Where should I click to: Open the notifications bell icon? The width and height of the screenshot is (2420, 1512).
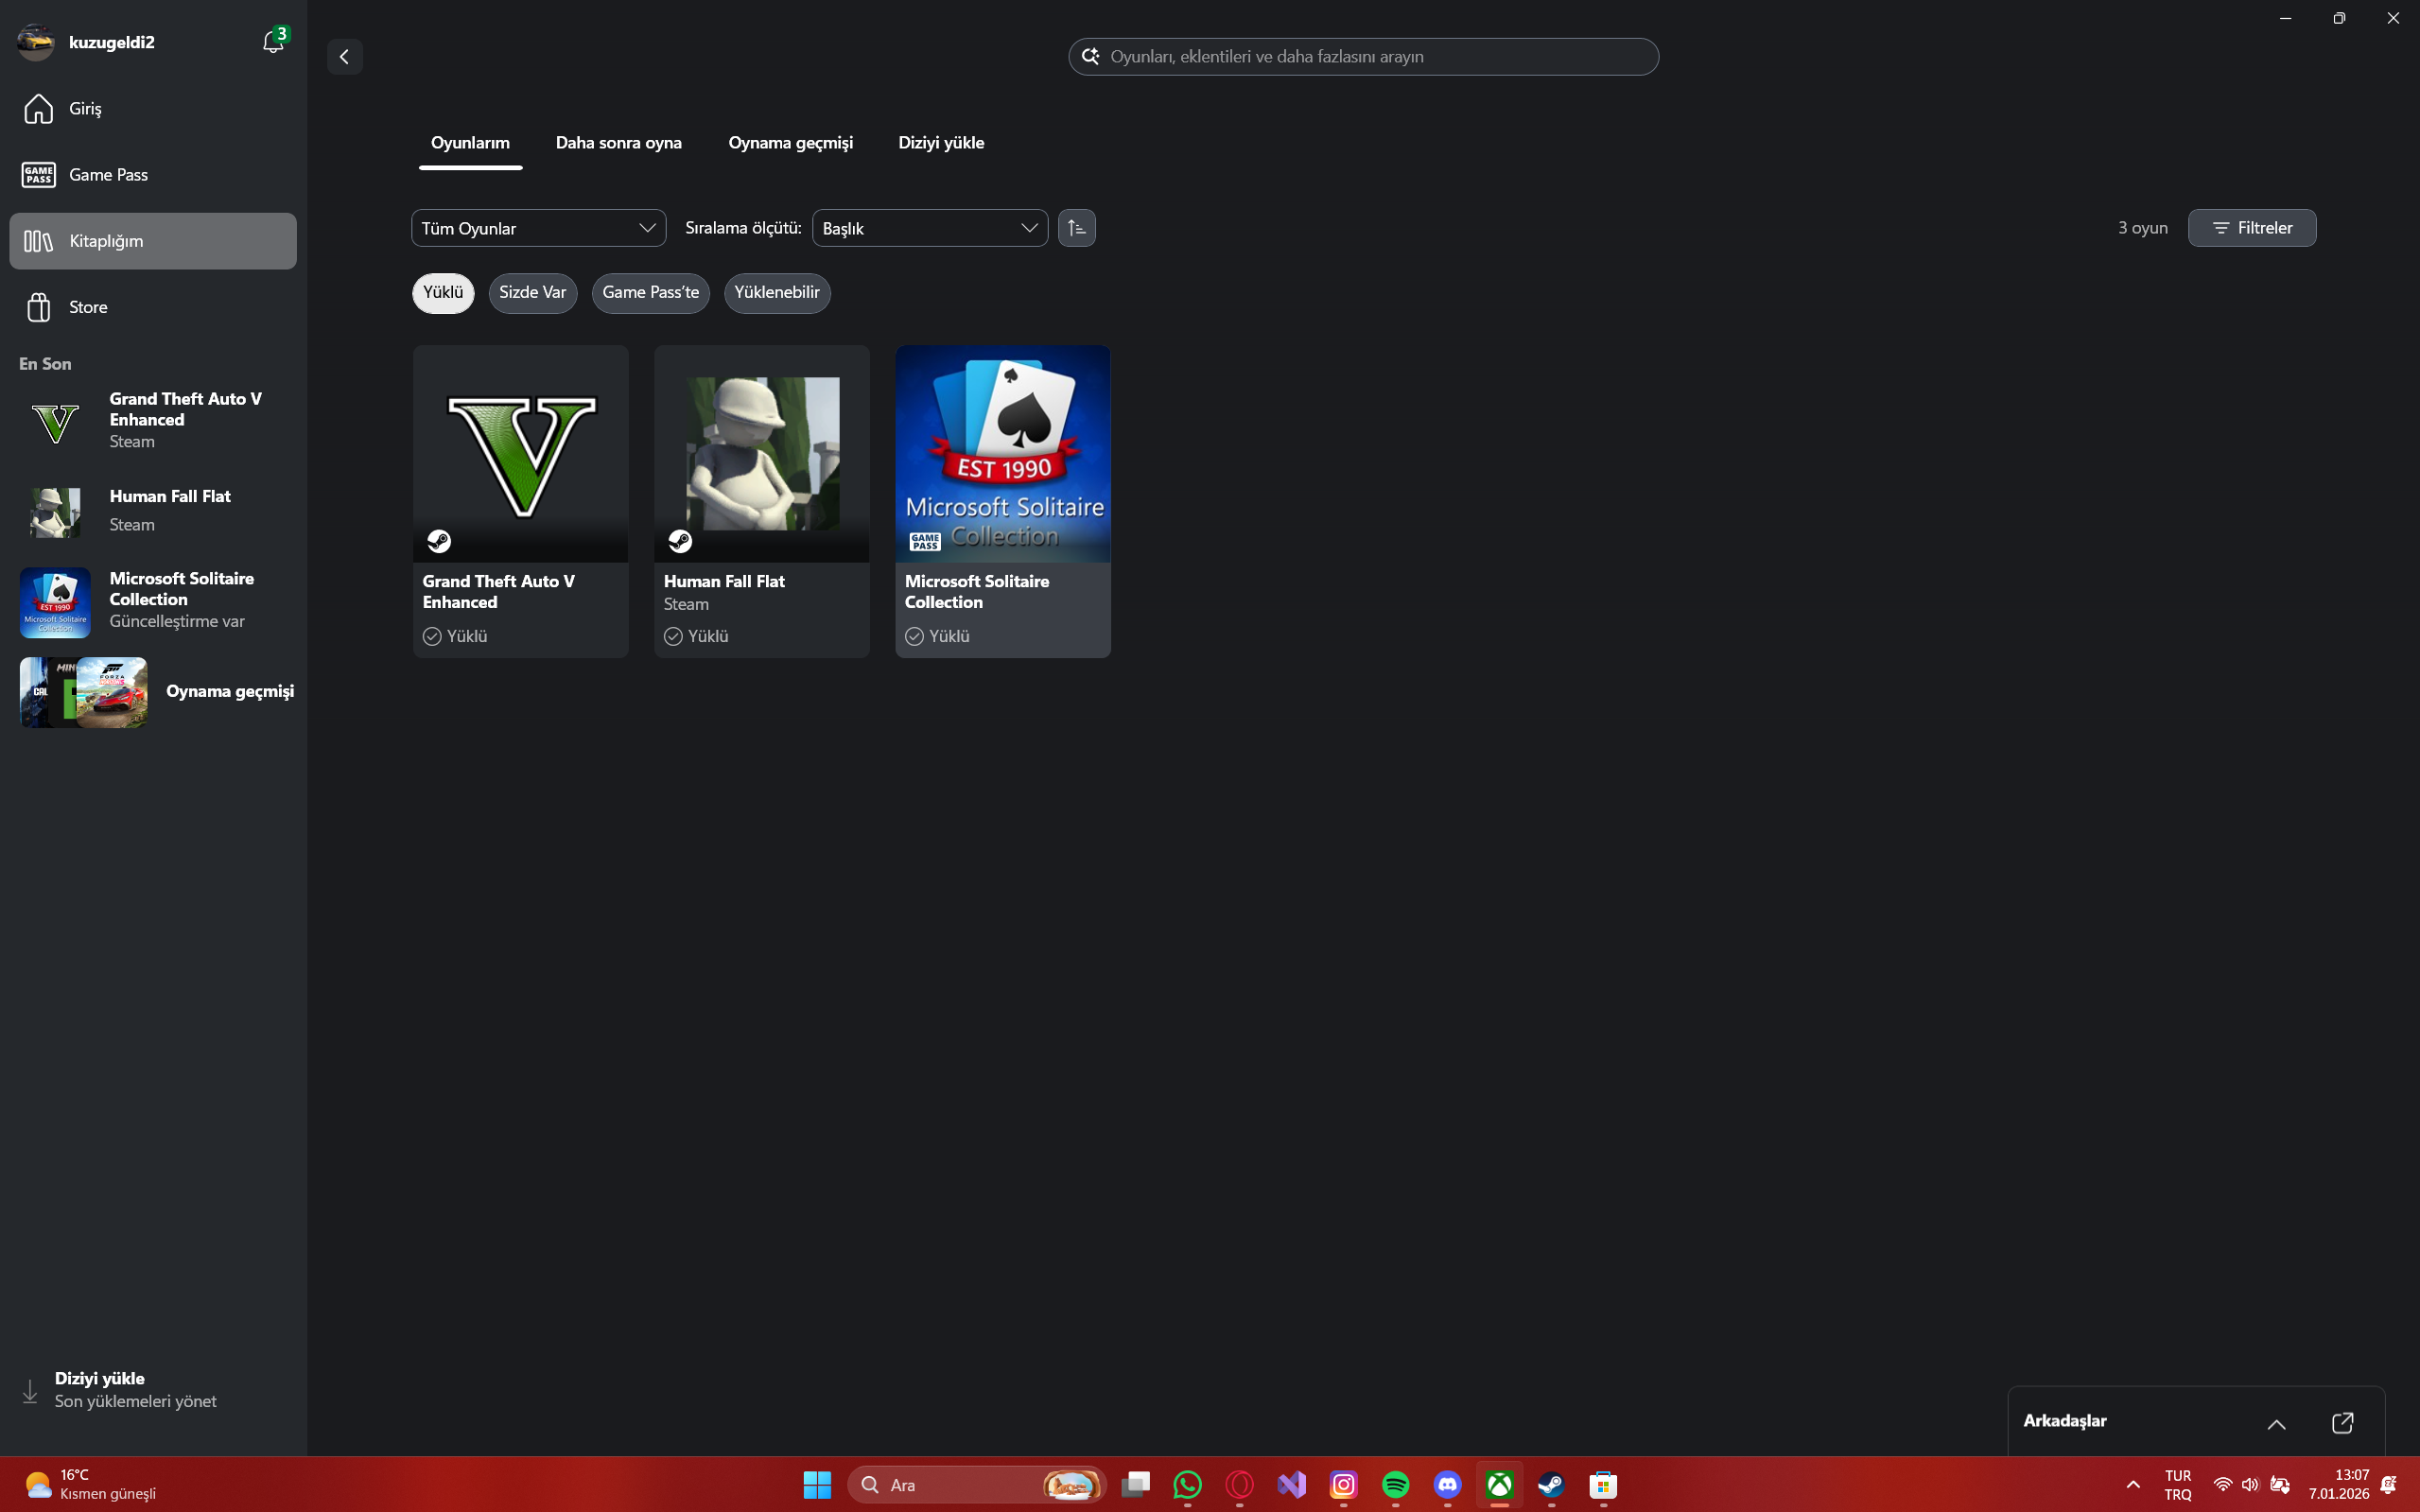pos(272,42)
